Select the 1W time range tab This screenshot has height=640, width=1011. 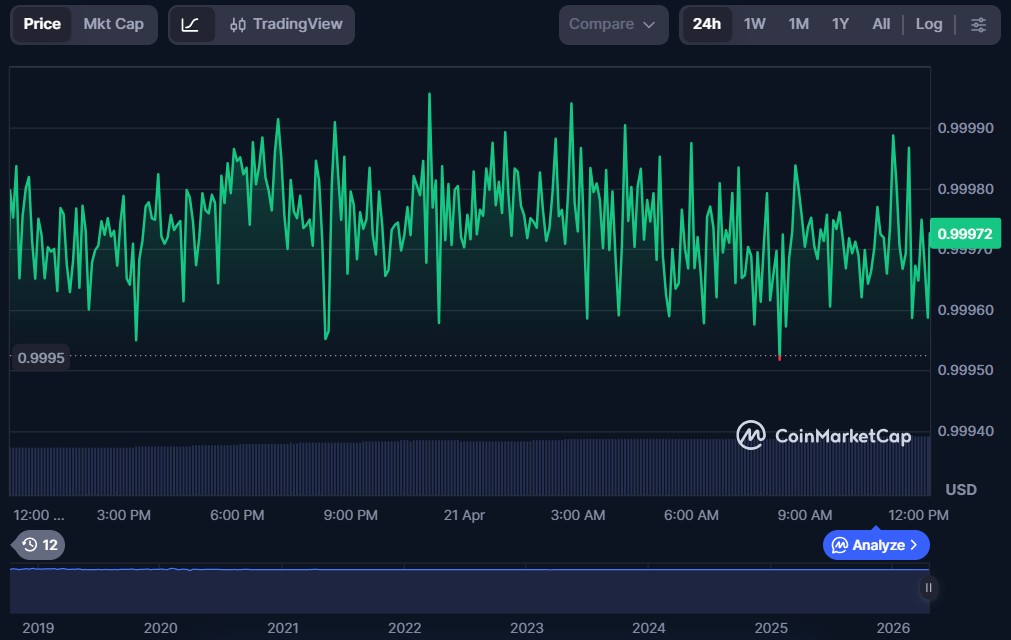(x=754, y=25)
